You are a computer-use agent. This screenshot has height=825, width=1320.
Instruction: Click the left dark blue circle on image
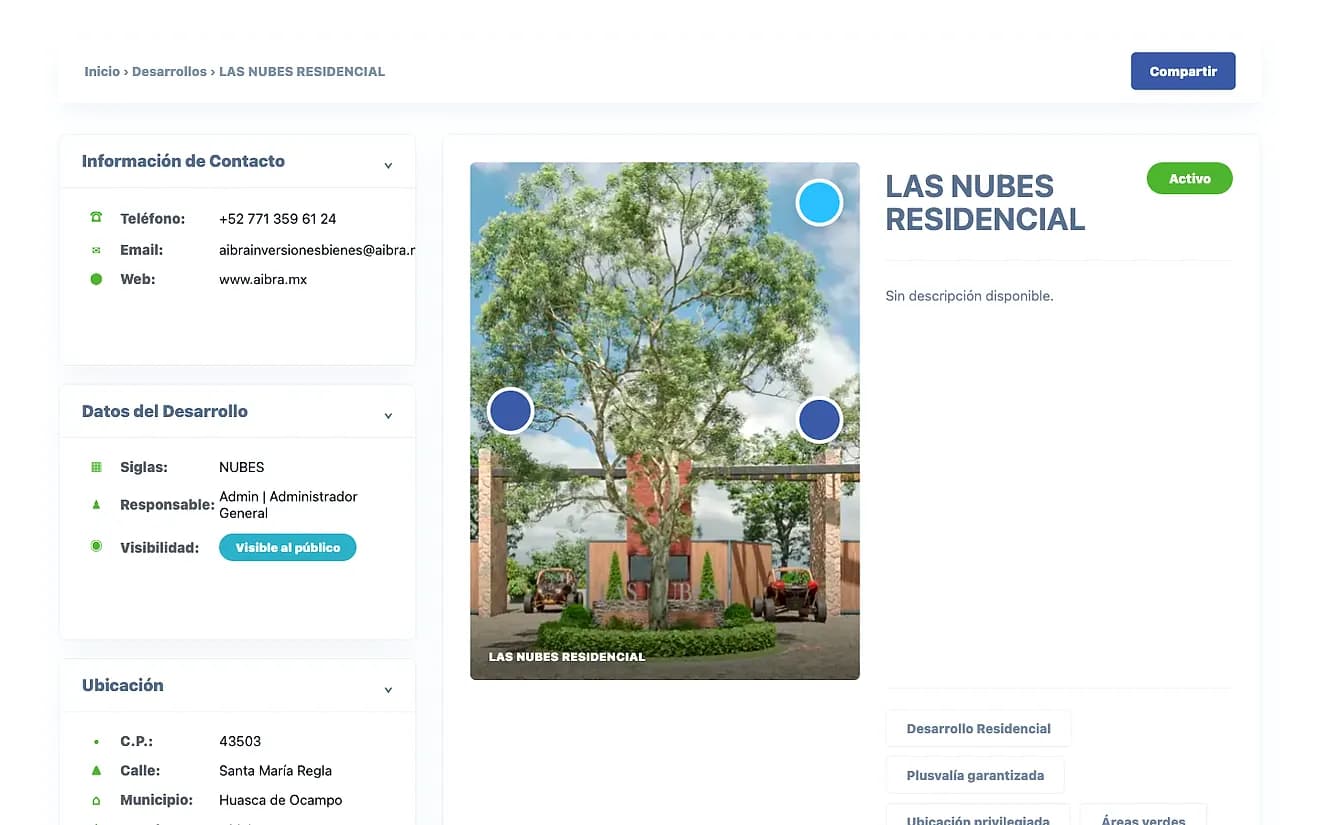click(510, 411)
